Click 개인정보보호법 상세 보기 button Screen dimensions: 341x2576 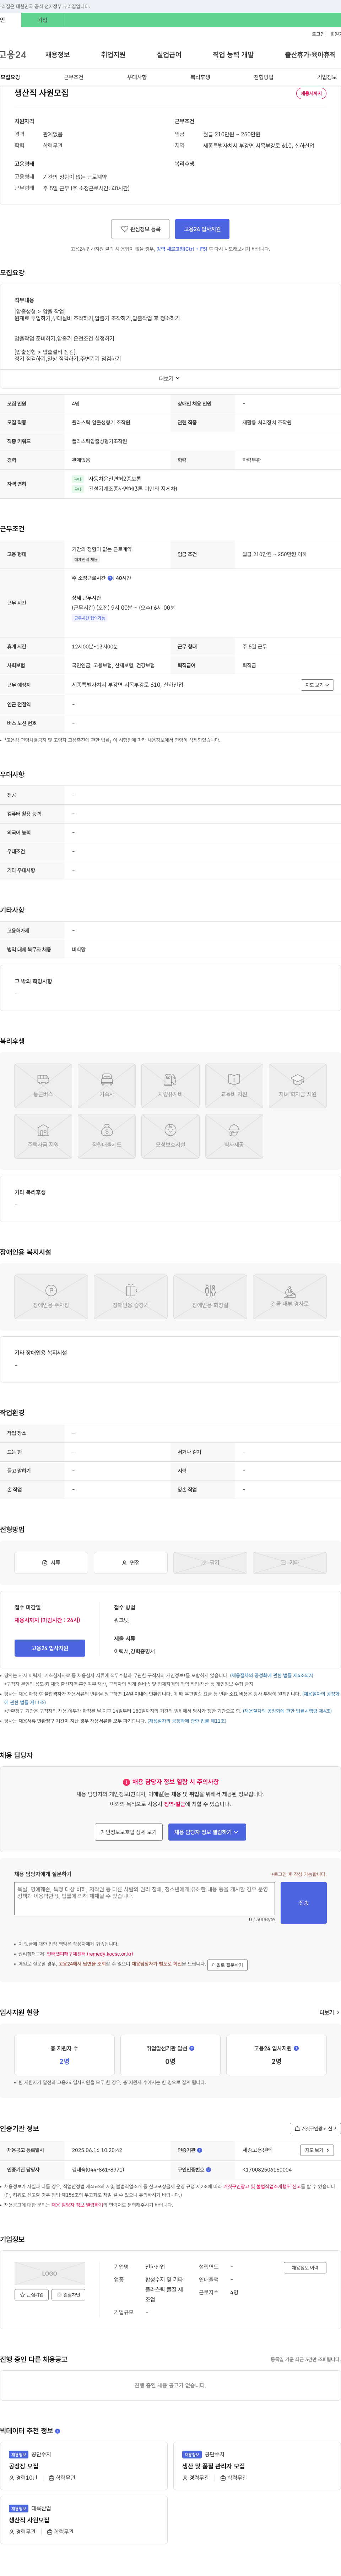(x=129, y=1832)
